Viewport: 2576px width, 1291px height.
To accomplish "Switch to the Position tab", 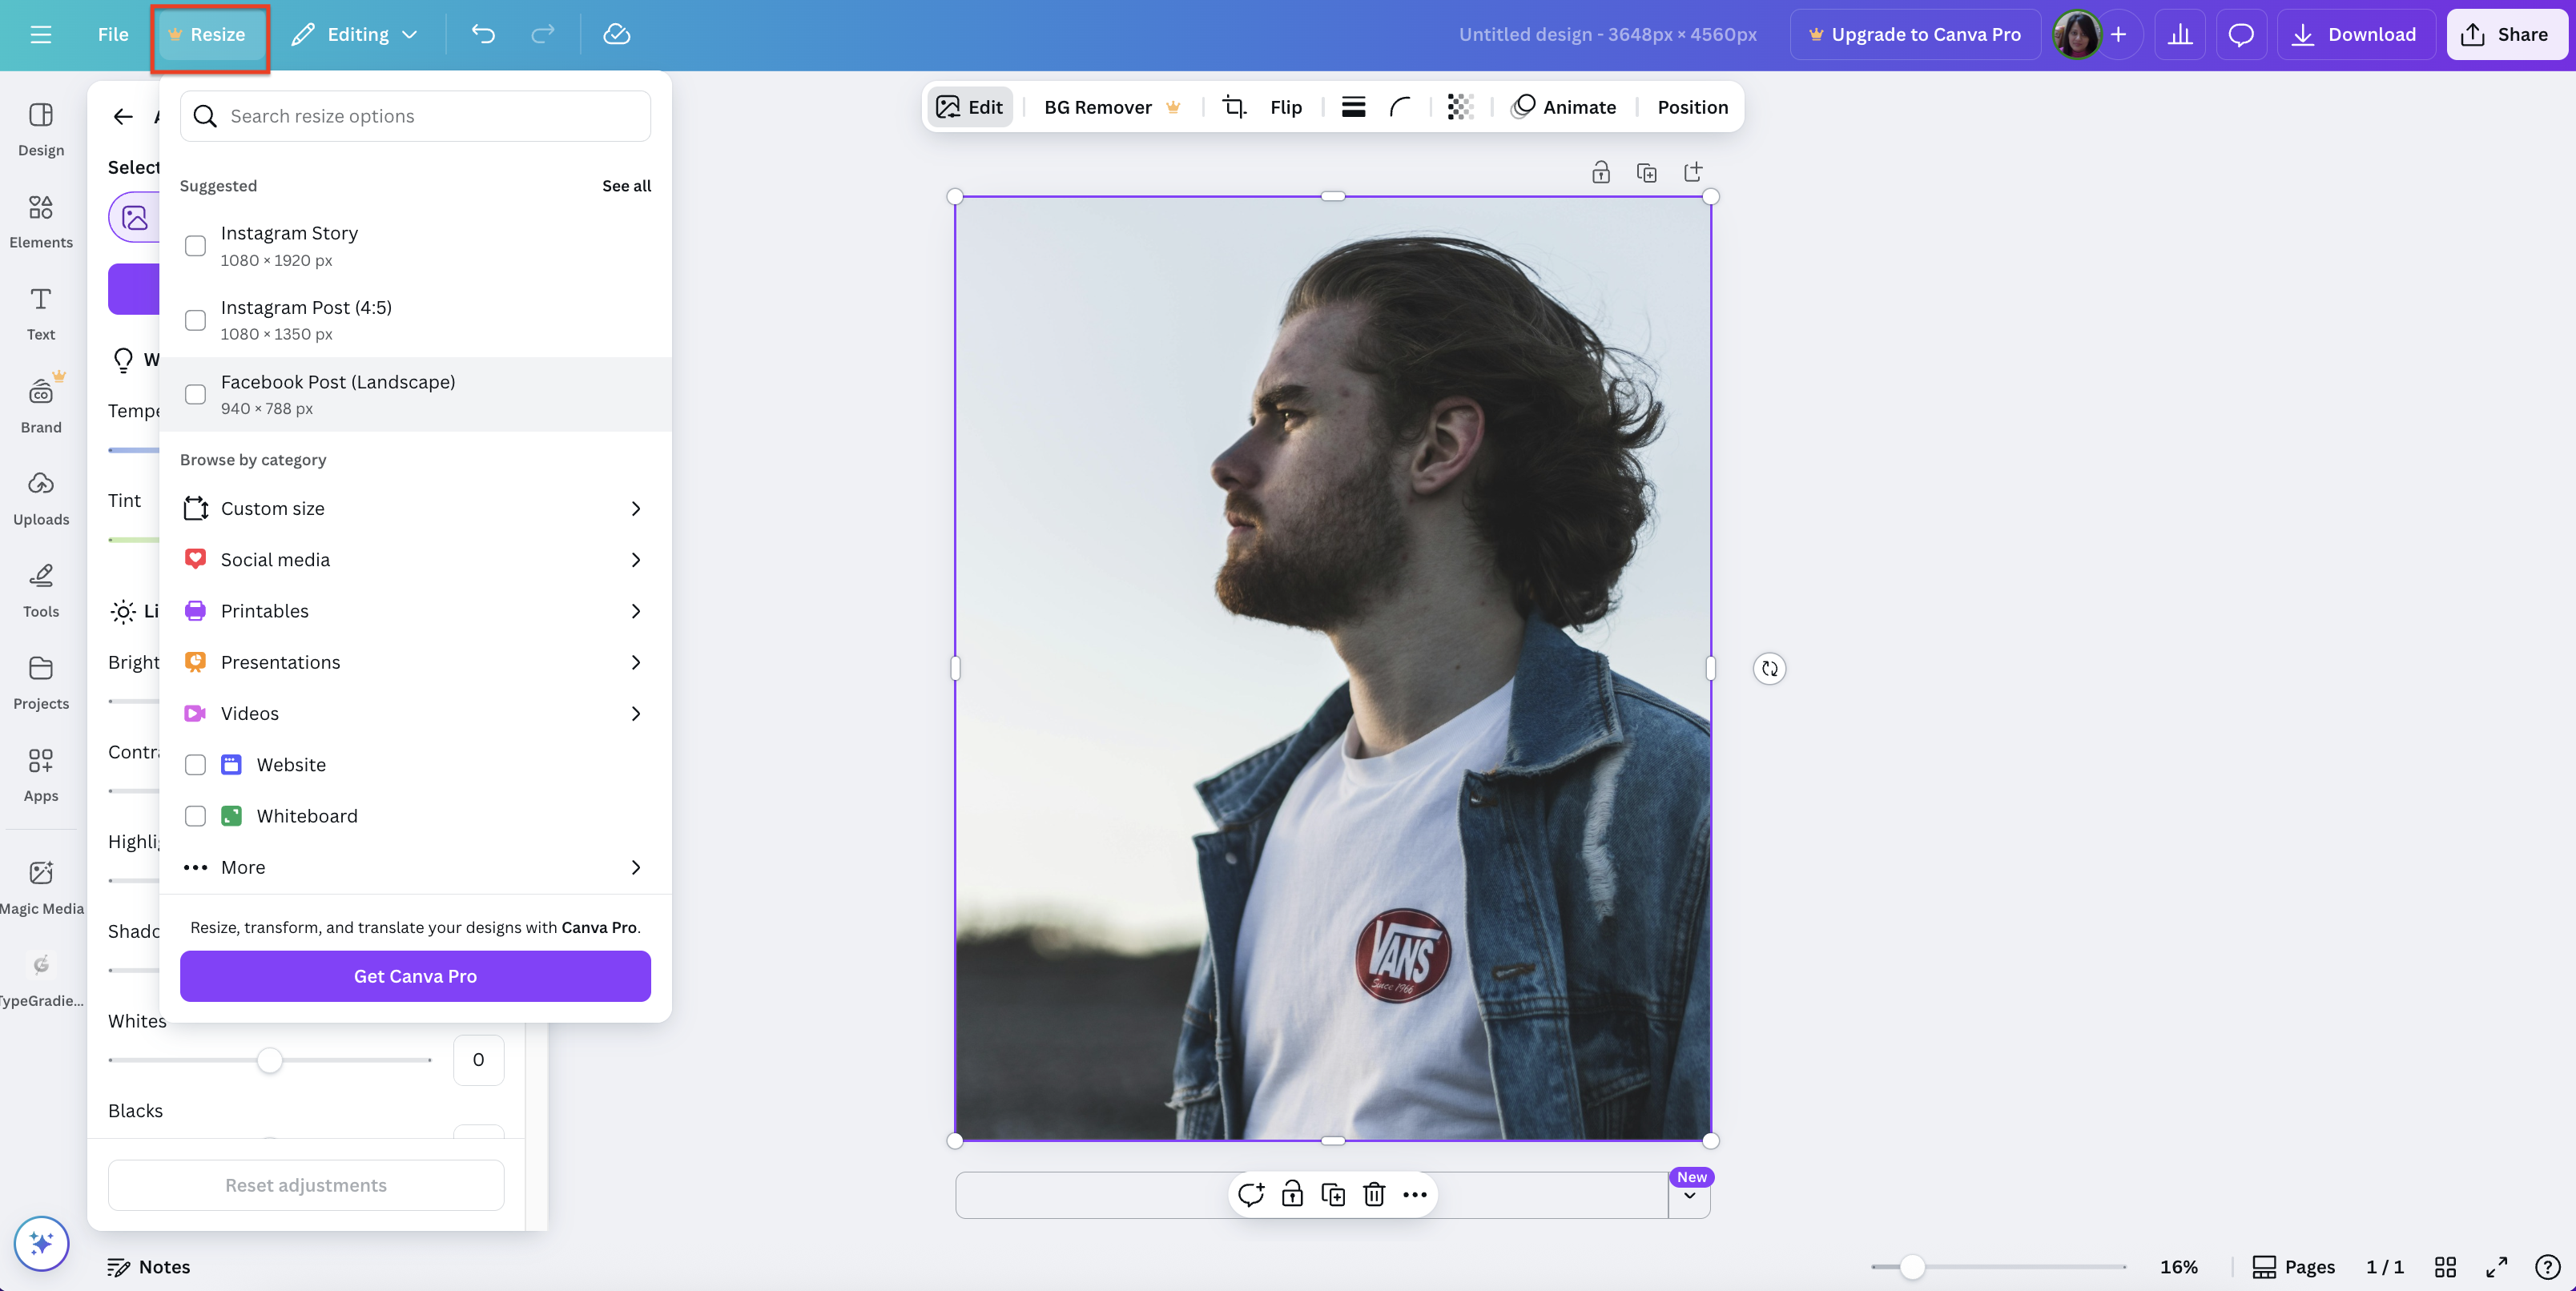I will coord(1691,106).
